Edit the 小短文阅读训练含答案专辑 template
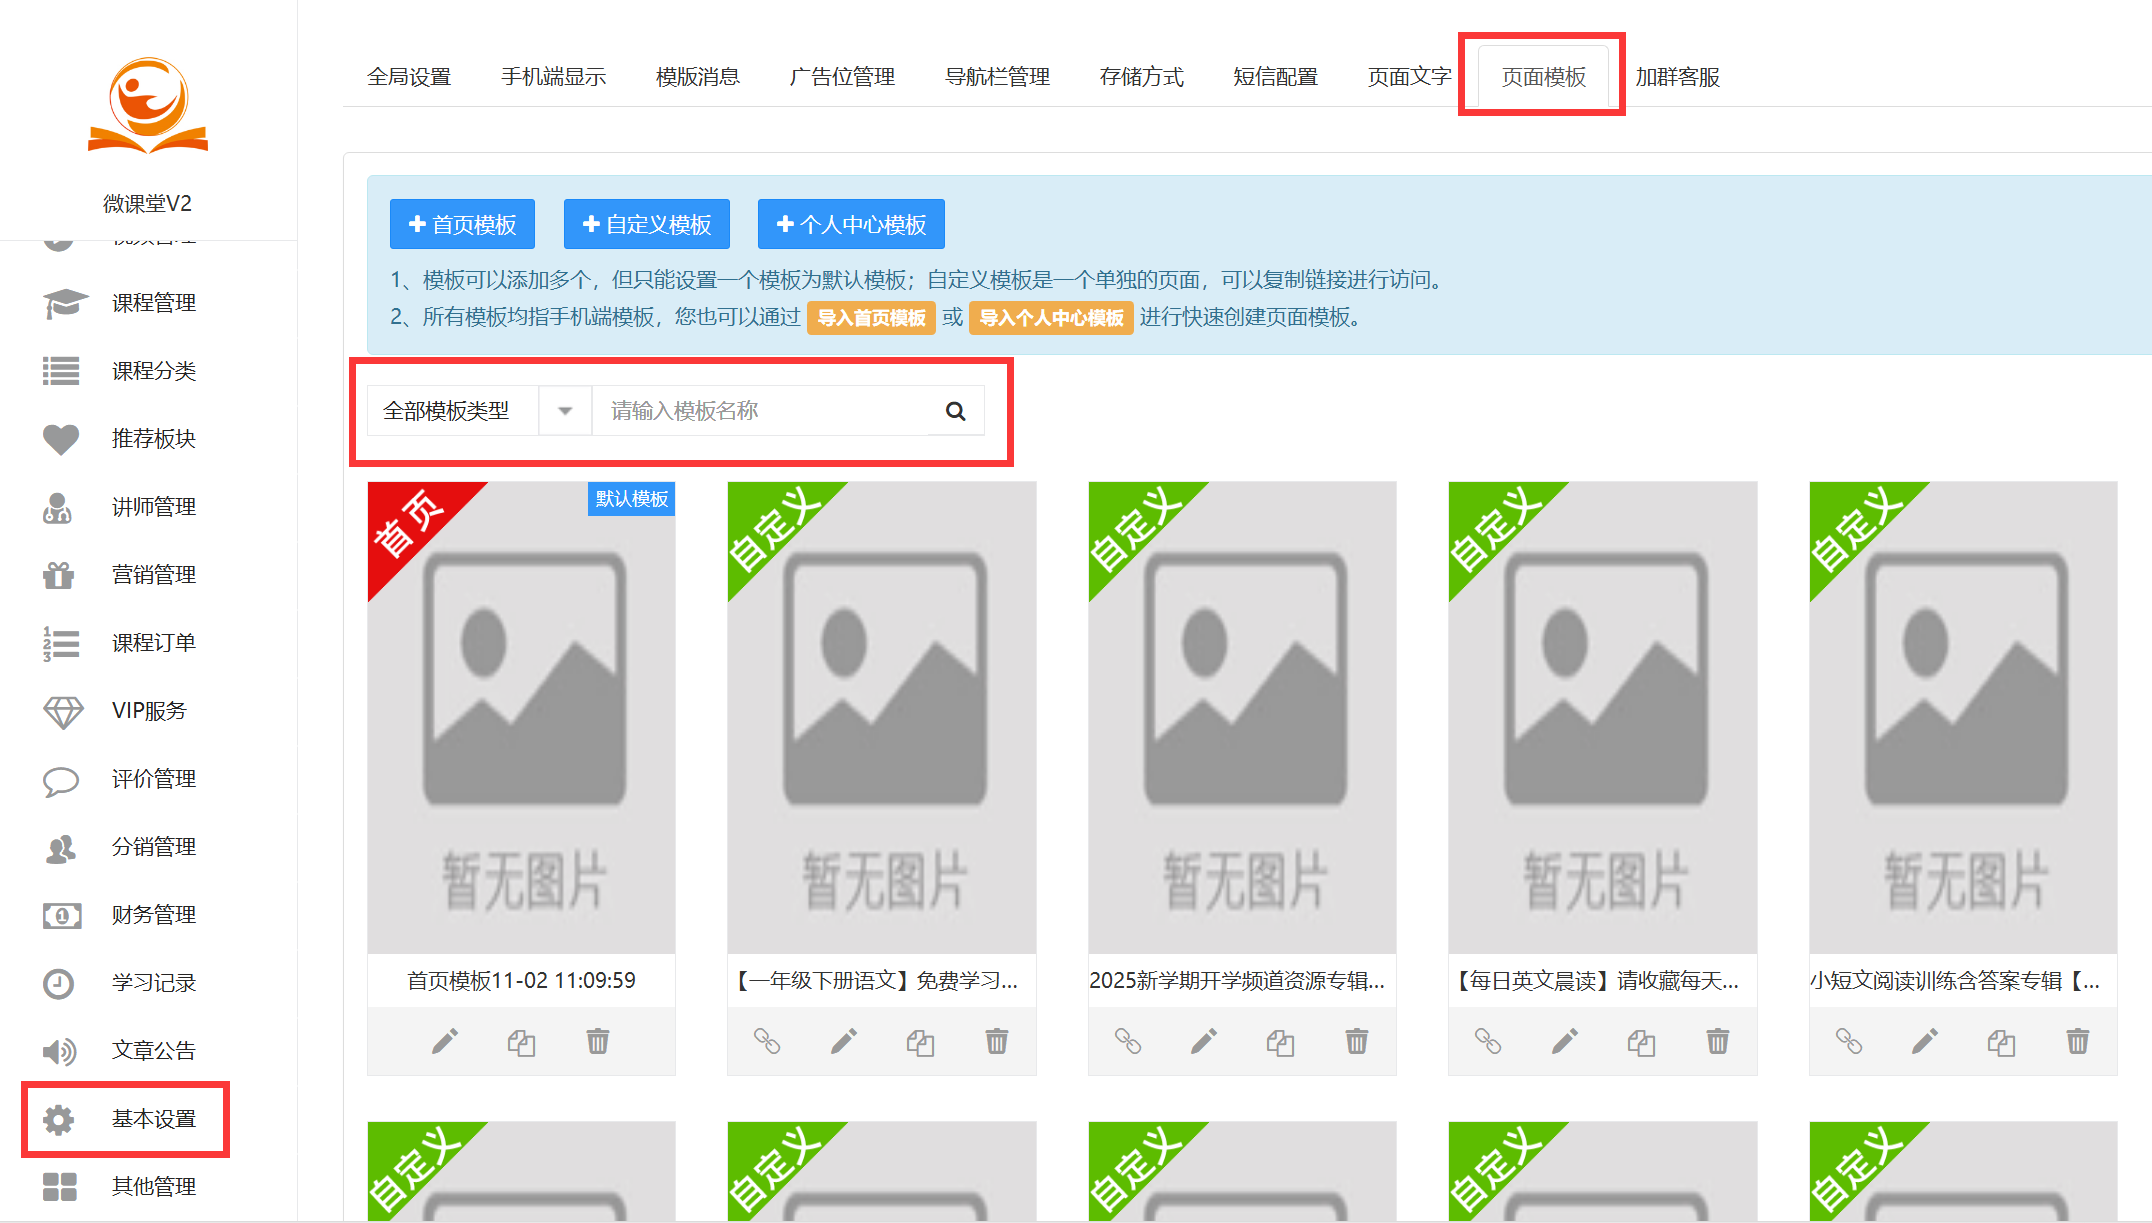2152x1223 pixels. (1924, 1042)
